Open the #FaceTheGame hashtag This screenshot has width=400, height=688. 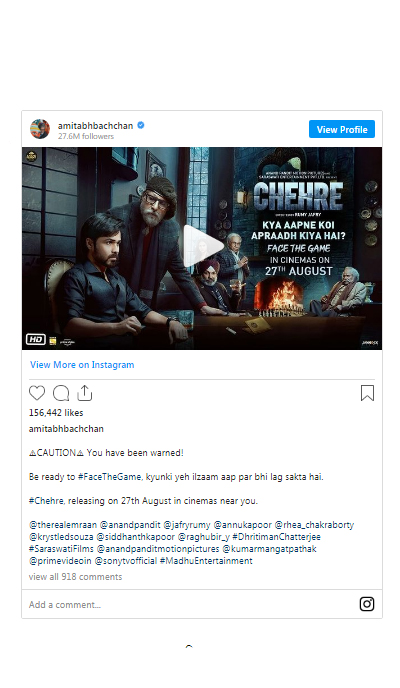[x=110, y=477]
